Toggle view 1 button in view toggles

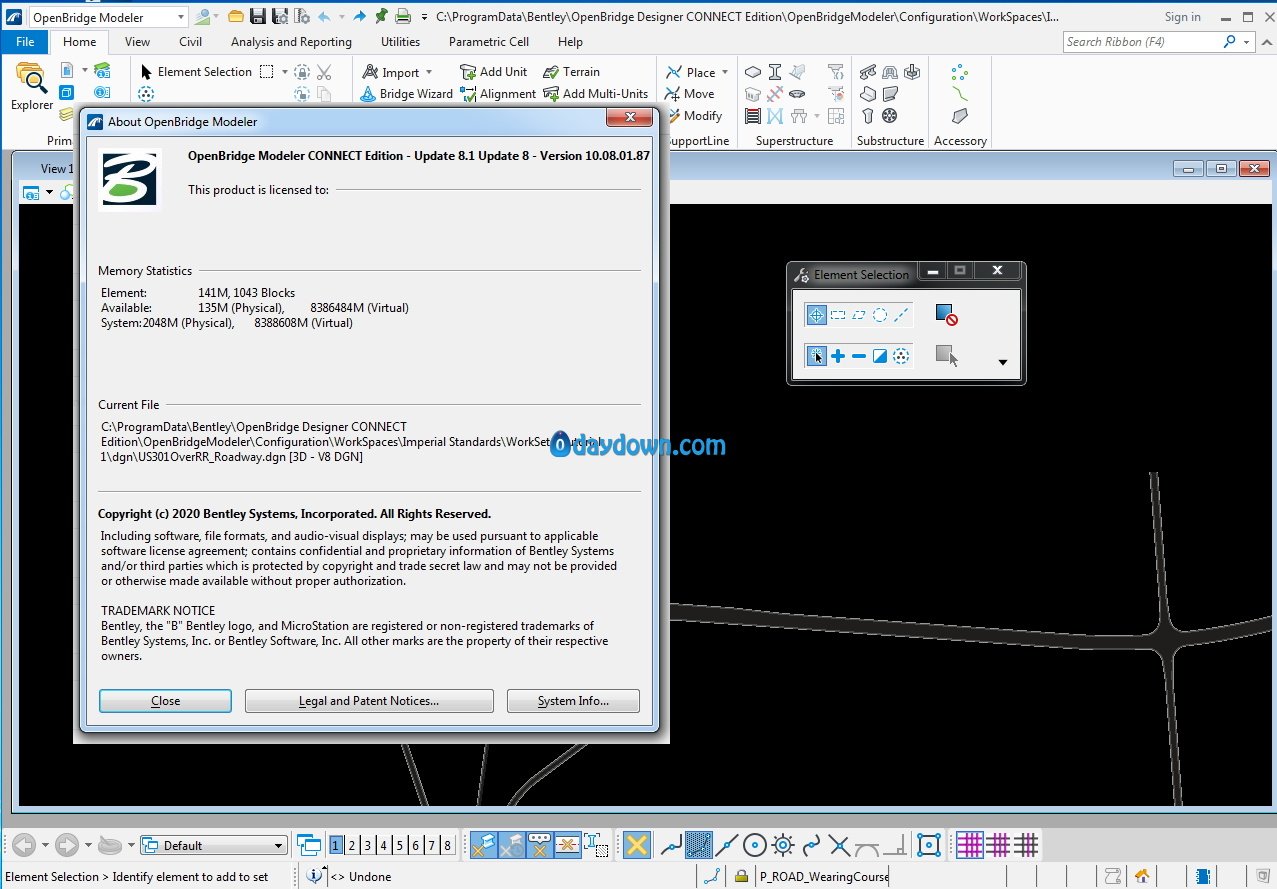(x=336, y=845)
